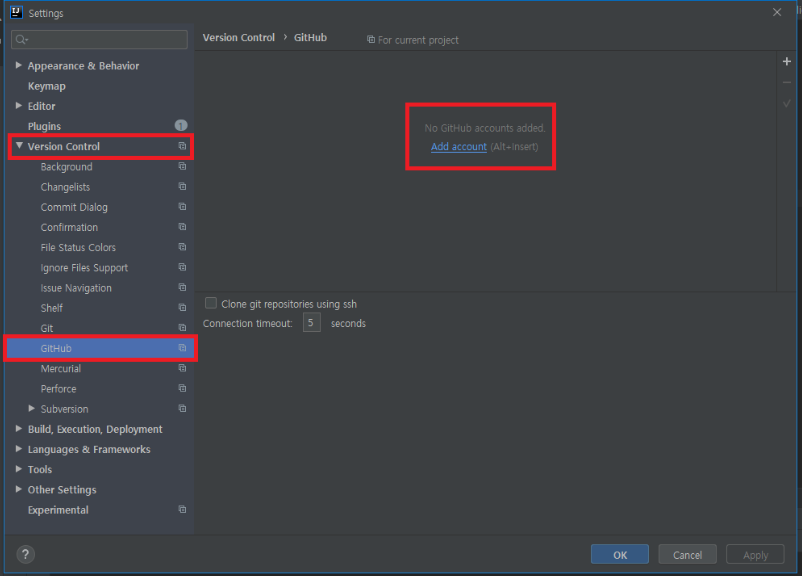Click the Cancel button
The height and width of the screenshot is (576, 802).
coord(687,555)
